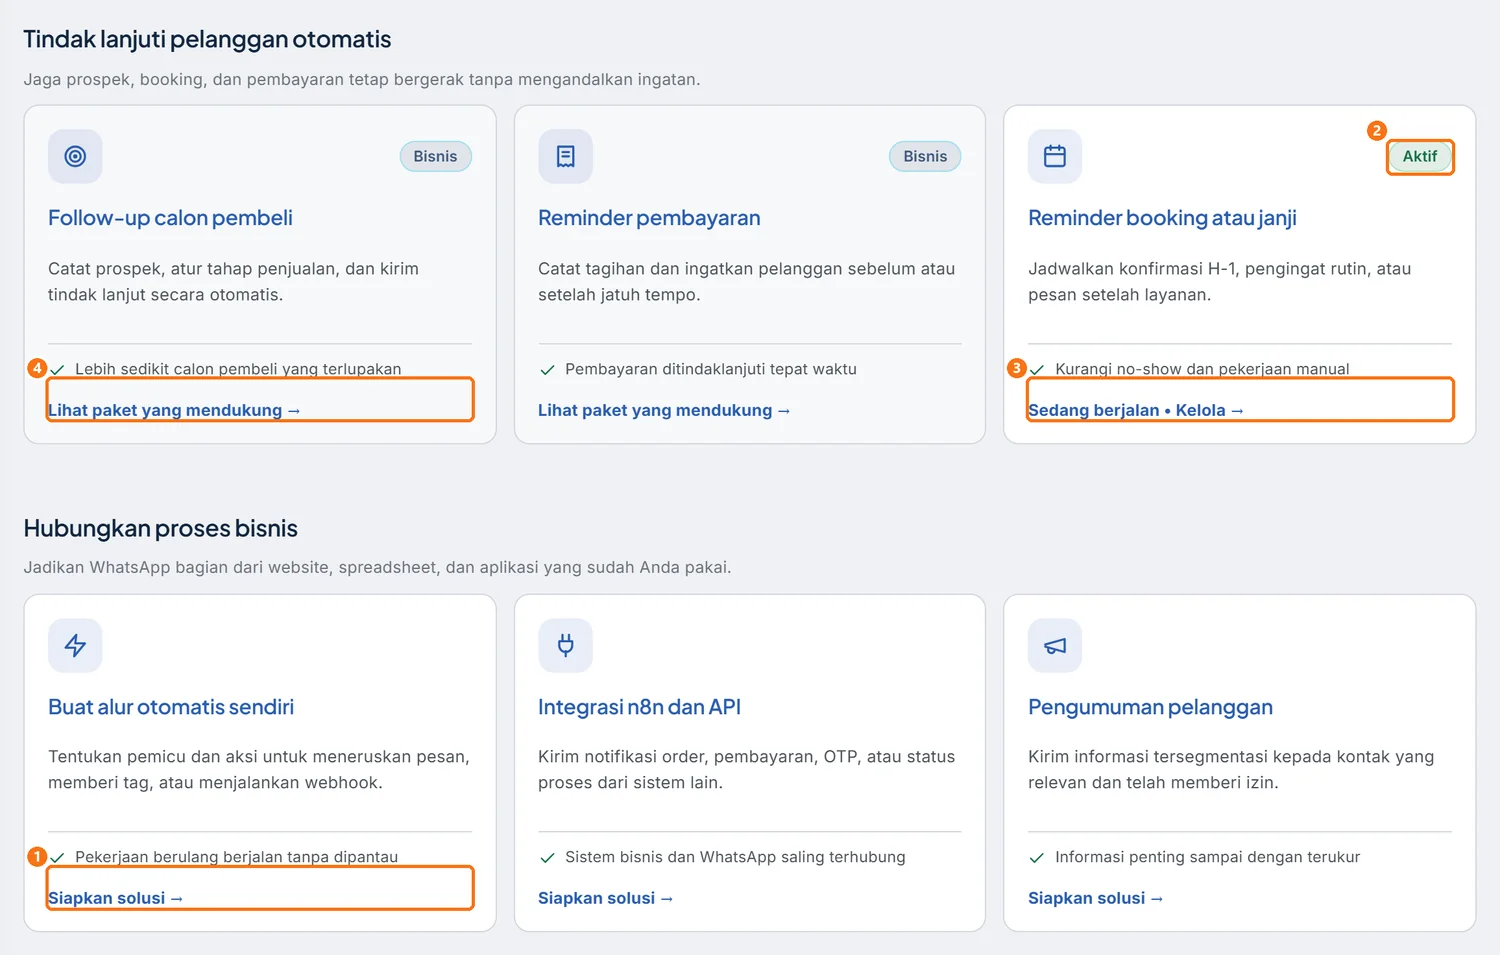Click checkmark beside 'Pembayaran ditindaklanjuti tepat waktu'

point(547,370)
